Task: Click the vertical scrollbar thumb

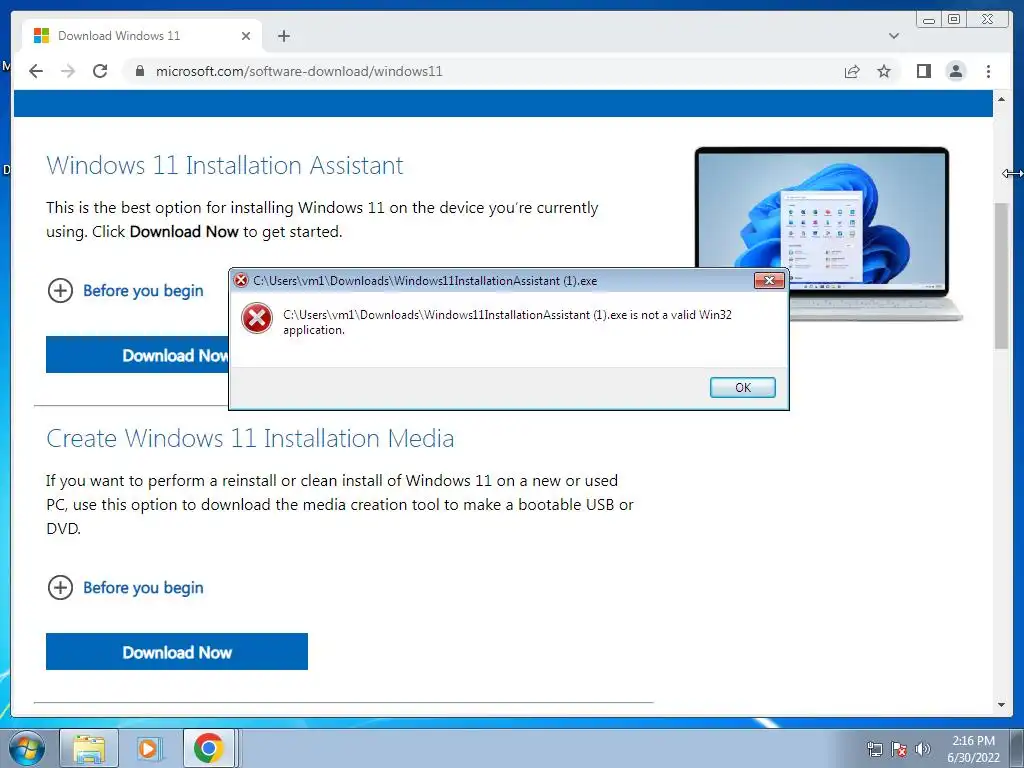Action: [1001, 276]
